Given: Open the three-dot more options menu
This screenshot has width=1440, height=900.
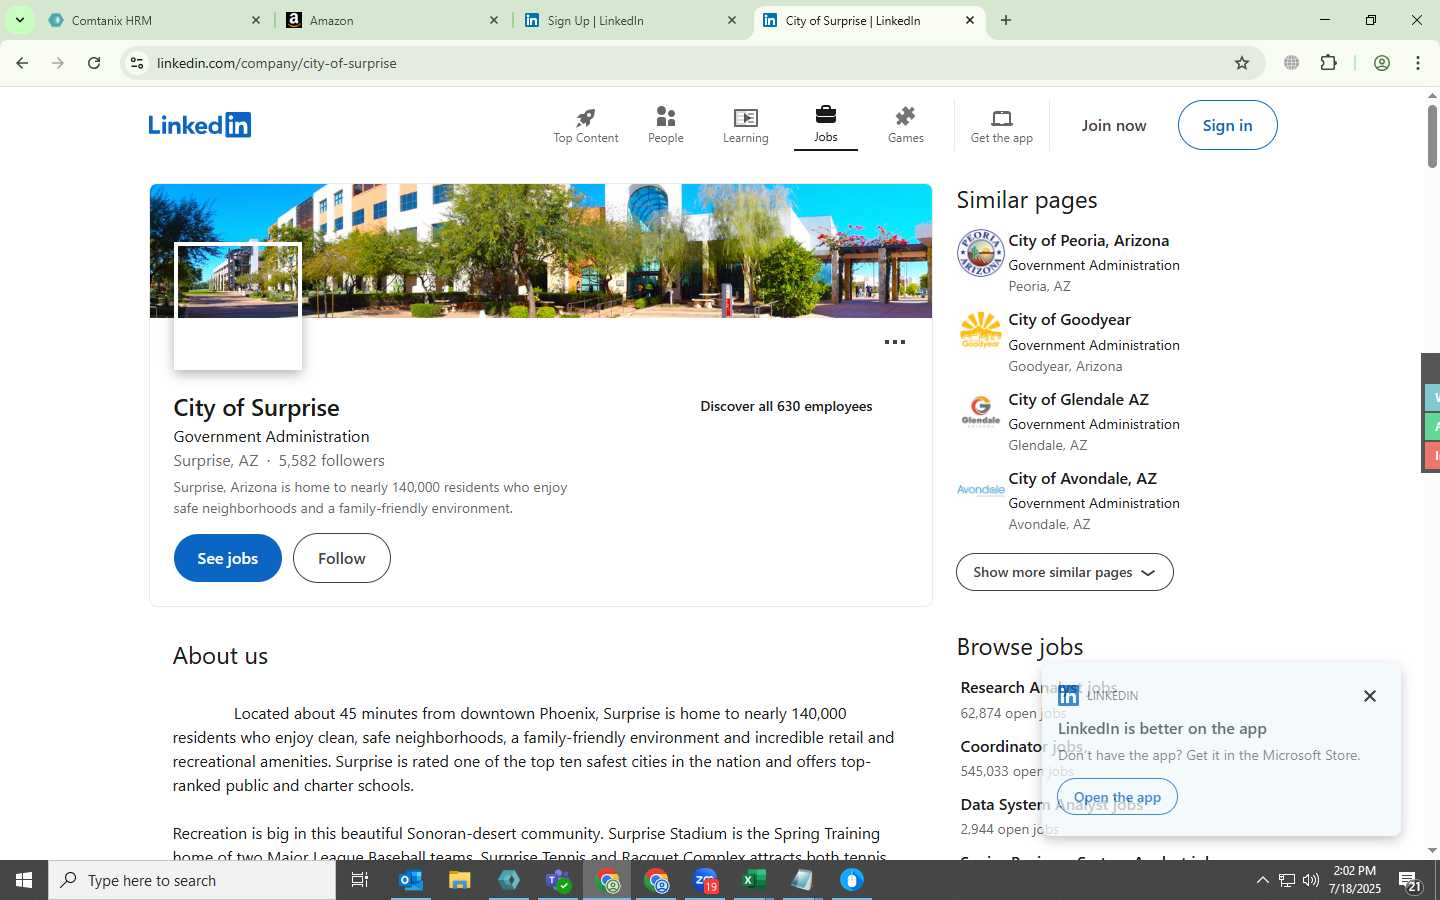Looking at the screenshot, I should pos(895,342).
